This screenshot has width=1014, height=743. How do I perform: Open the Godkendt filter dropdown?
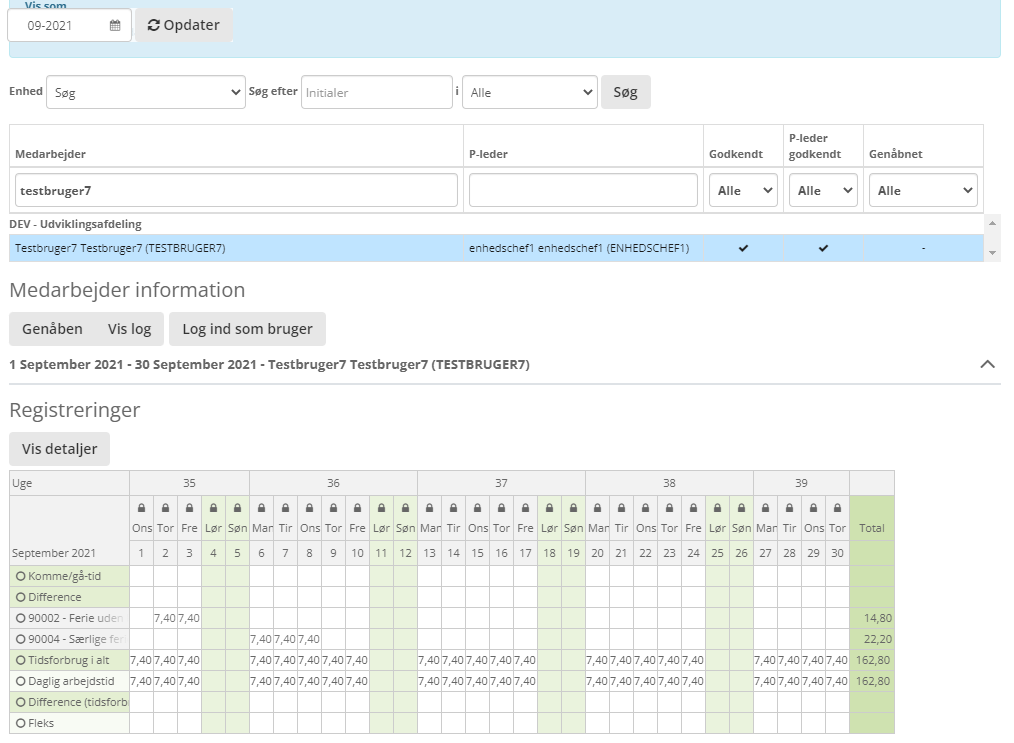[x=743, y=190]
